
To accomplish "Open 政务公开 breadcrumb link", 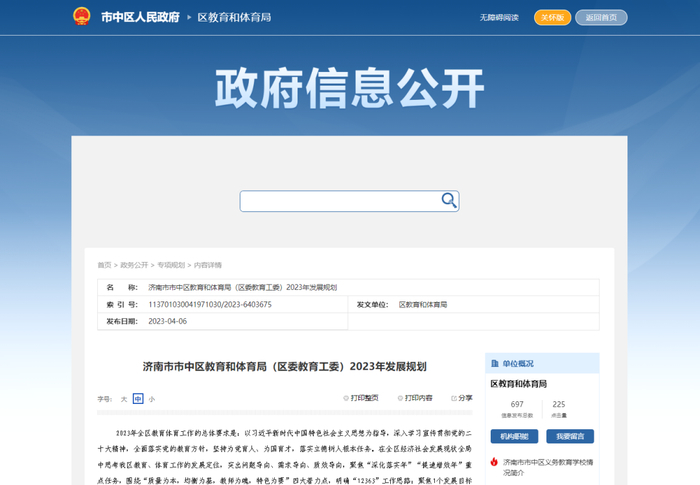I will coord(134,265).
